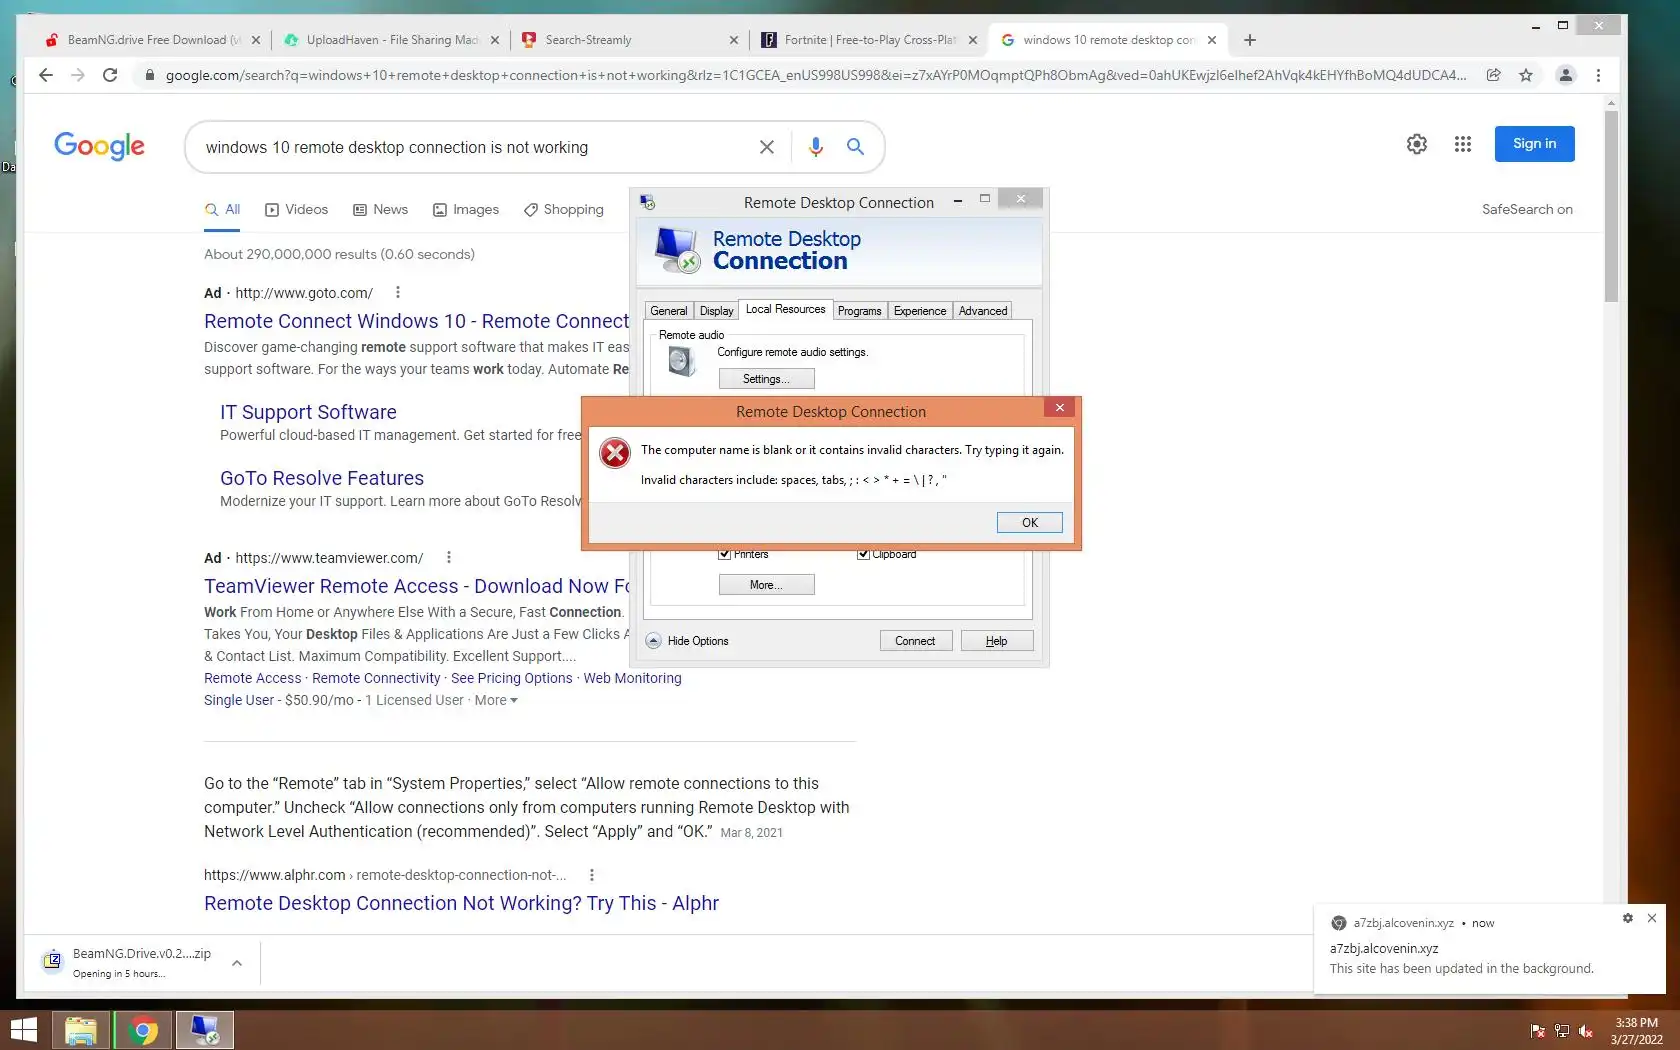Screen dimensions: 1680x1050
Task: Open IT Support Software link
Action: click(308, 412)
